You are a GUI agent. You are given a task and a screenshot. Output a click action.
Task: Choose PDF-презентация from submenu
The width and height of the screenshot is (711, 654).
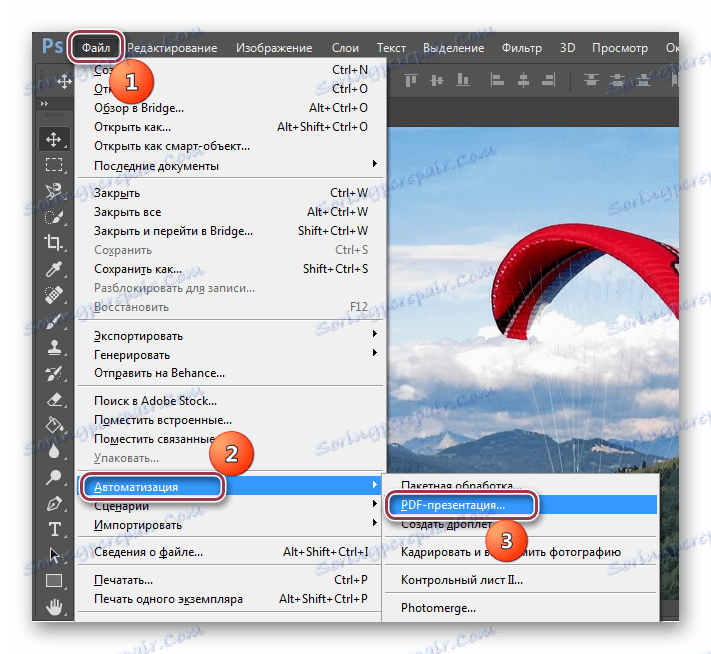tap(521, 505)
